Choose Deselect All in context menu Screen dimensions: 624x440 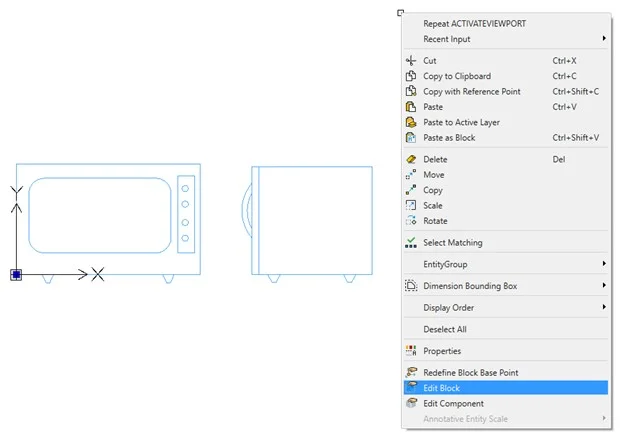[x=445, y=329]
